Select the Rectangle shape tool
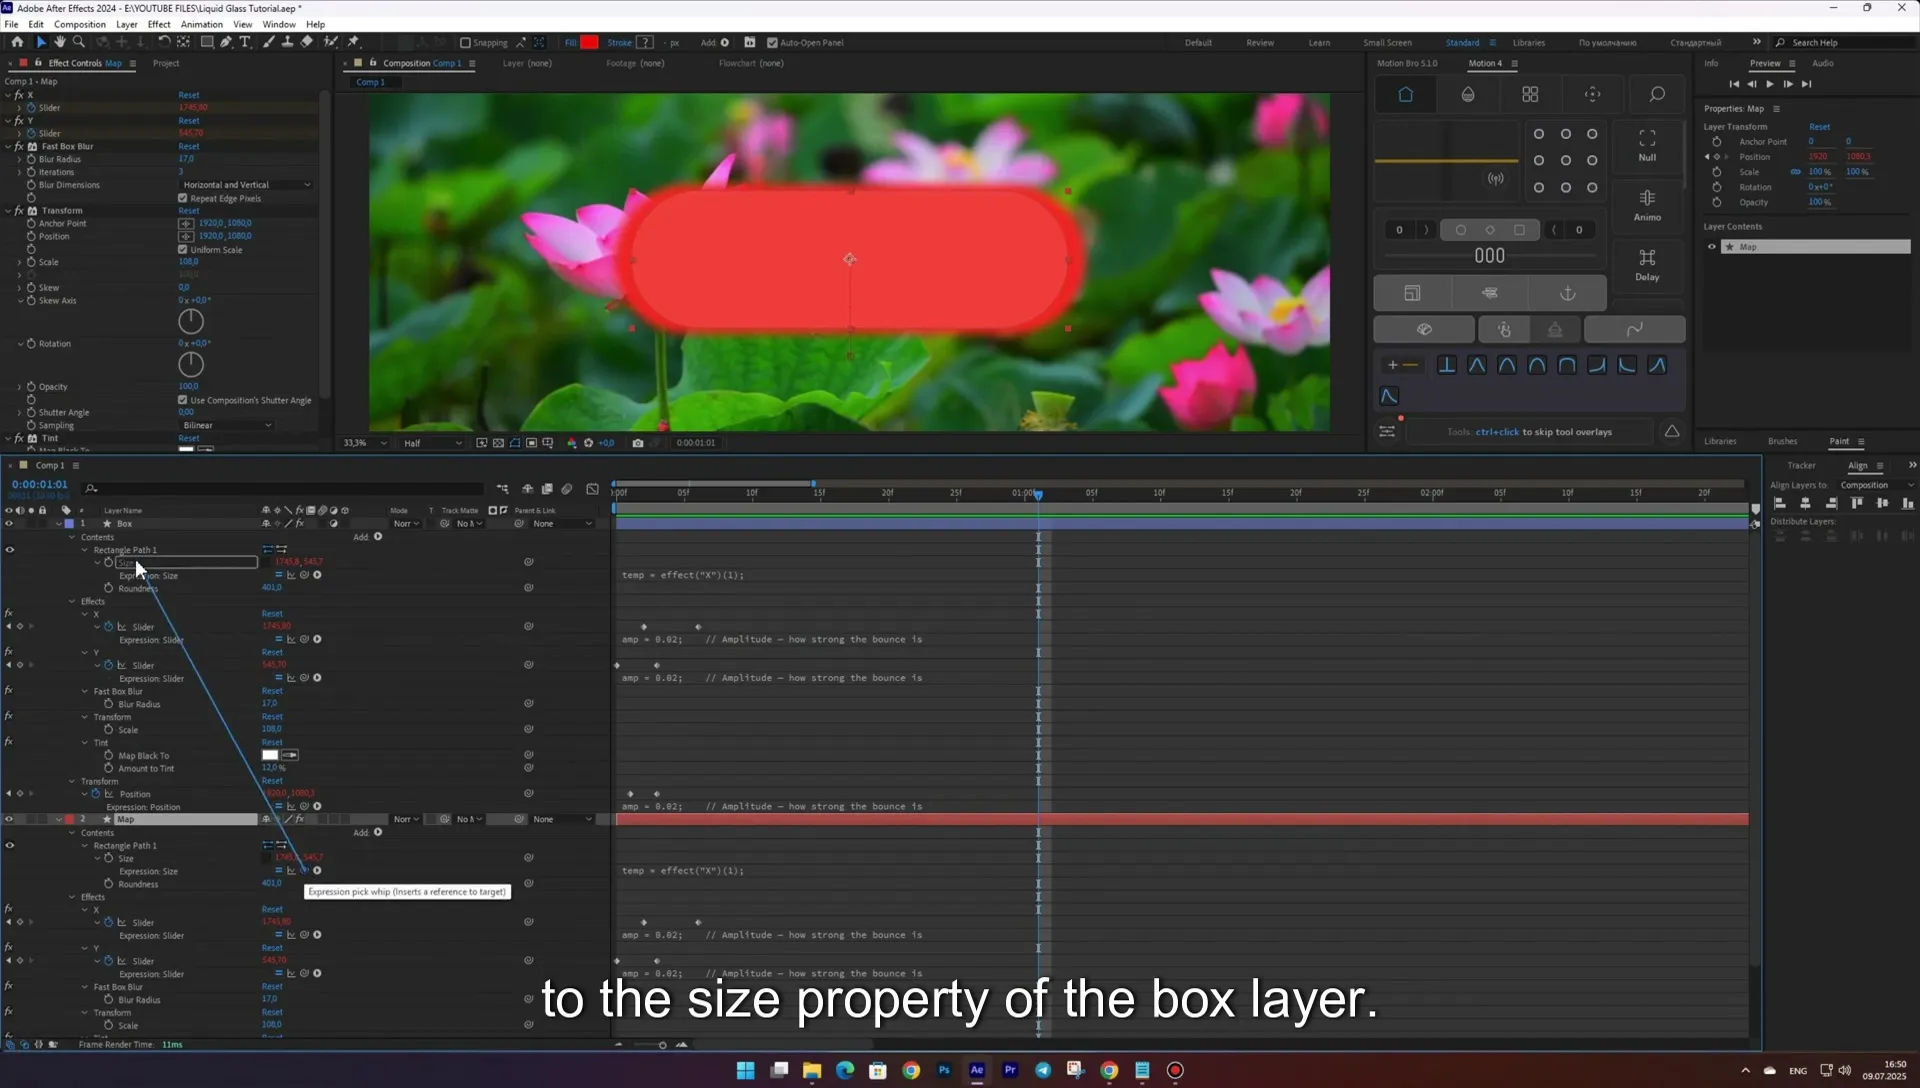Screen dimensions: 1920x1088 207,42
